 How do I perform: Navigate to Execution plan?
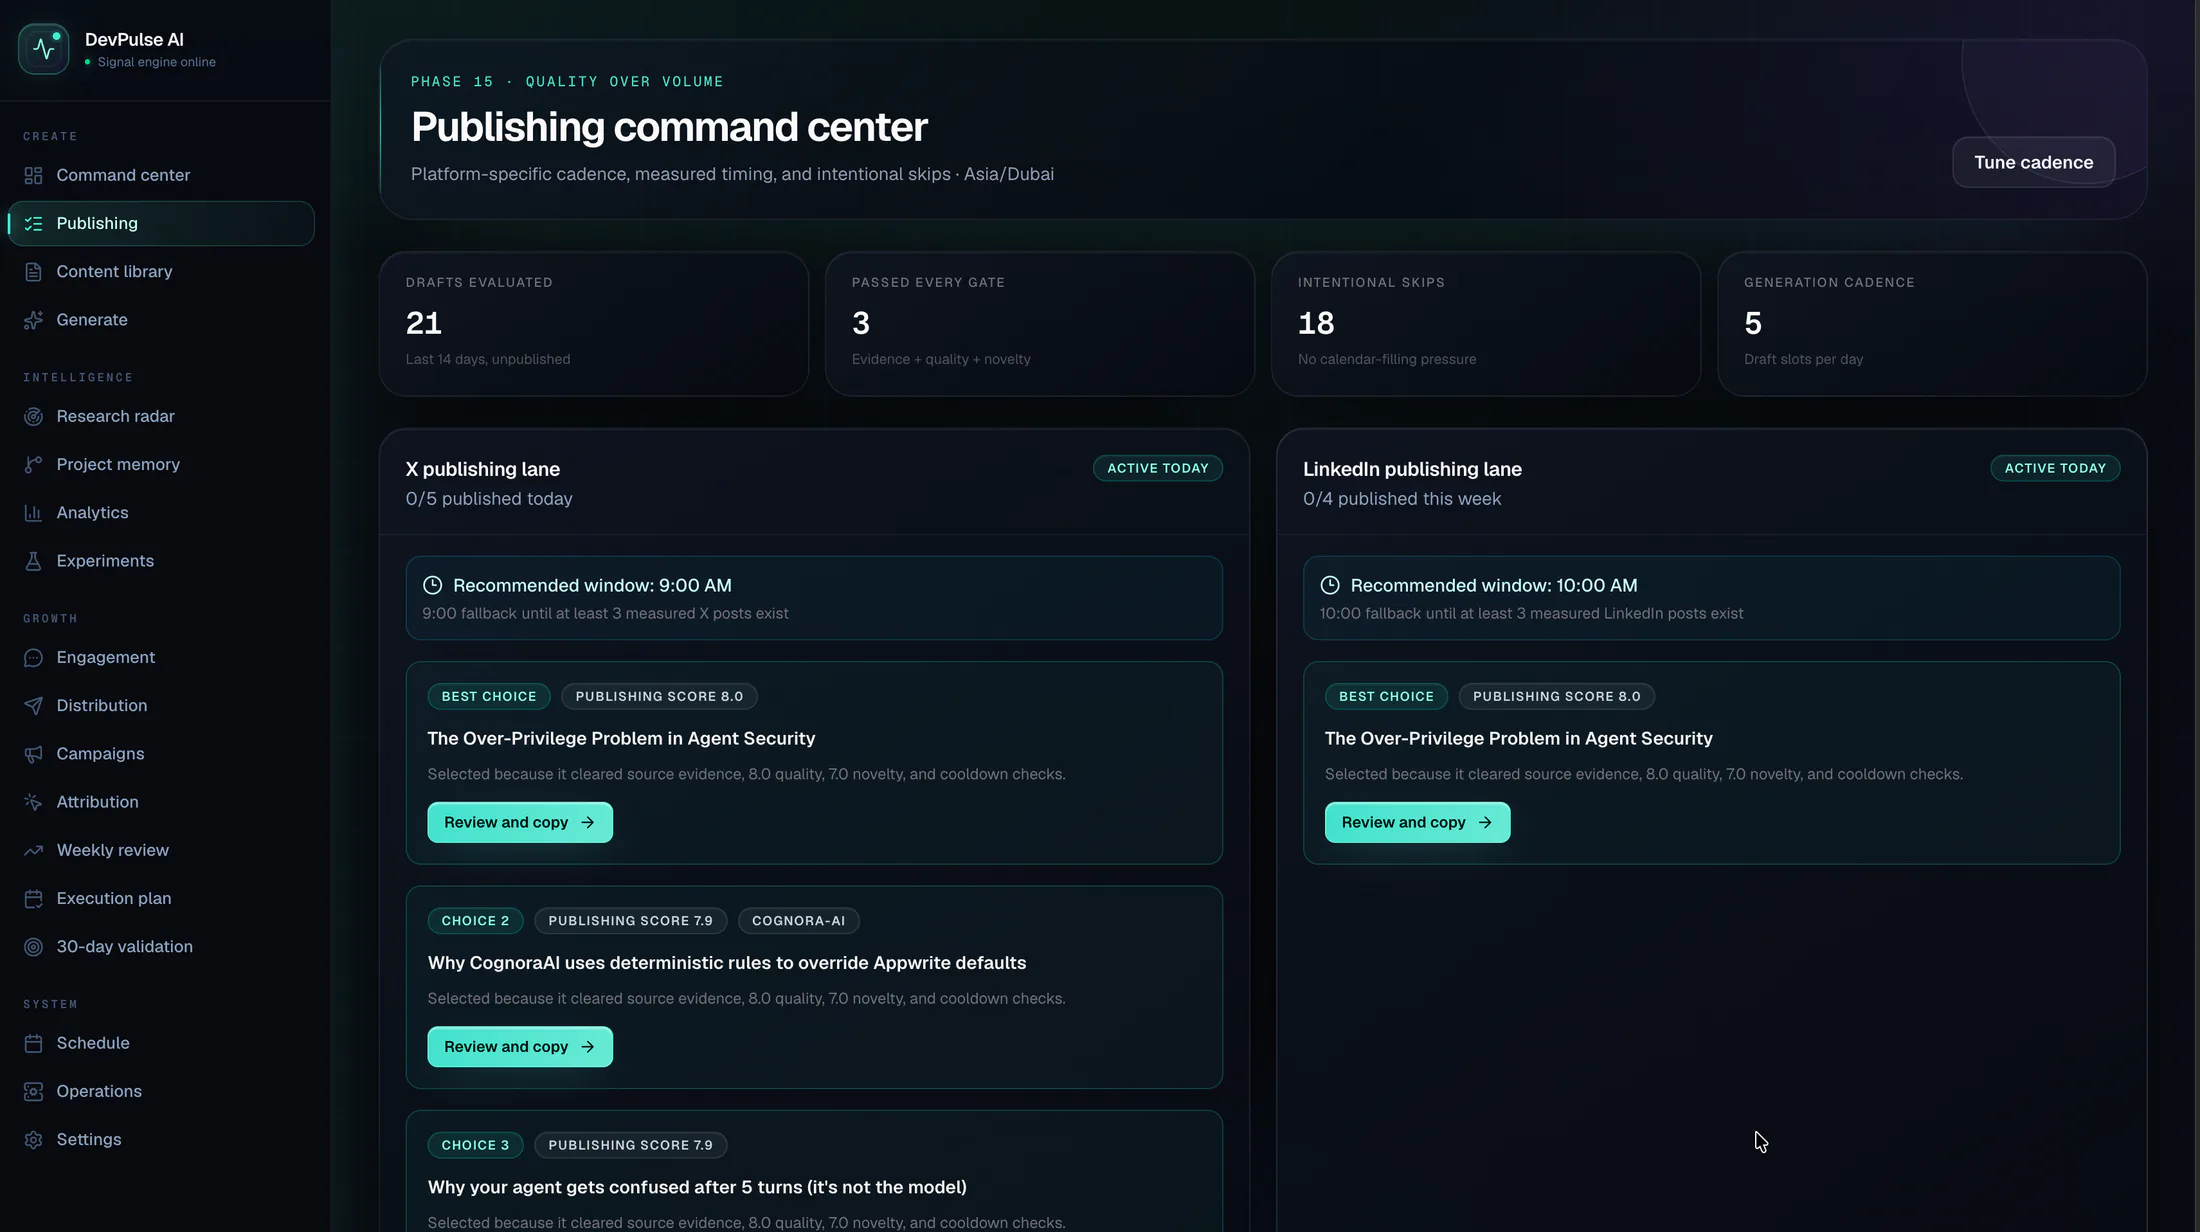pyautogui.click(x=161, y=898)
